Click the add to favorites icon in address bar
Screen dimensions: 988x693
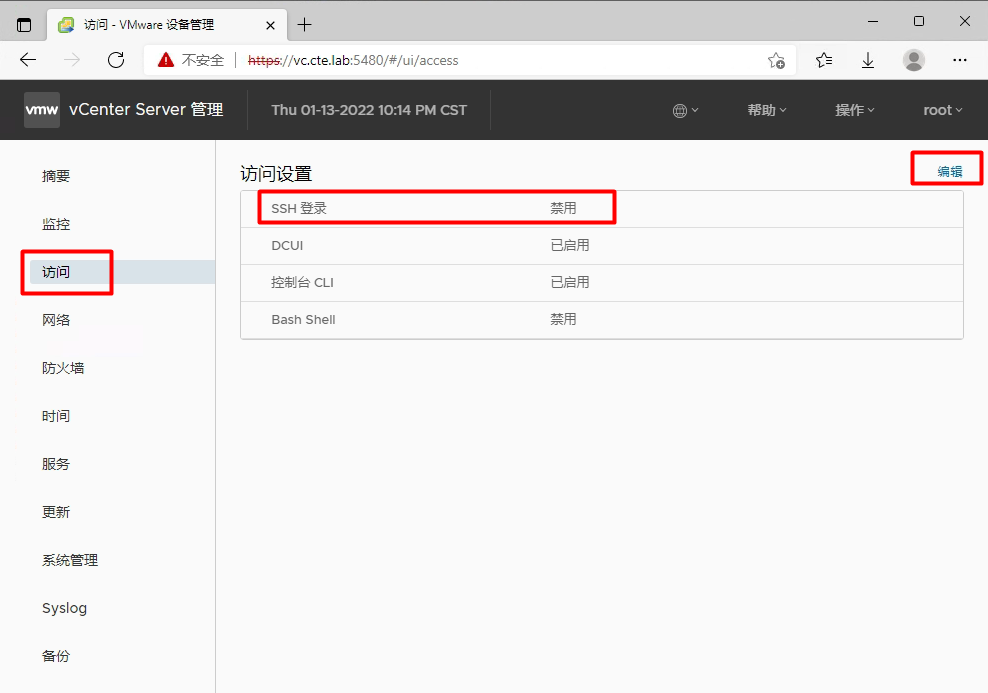tap(777, 60)
